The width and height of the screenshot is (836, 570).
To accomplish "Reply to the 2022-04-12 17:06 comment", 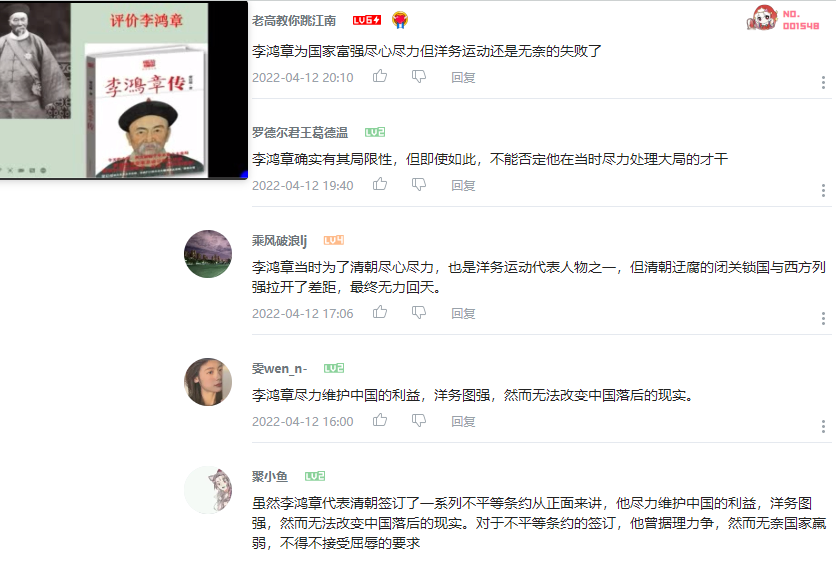I will (463, 314).
